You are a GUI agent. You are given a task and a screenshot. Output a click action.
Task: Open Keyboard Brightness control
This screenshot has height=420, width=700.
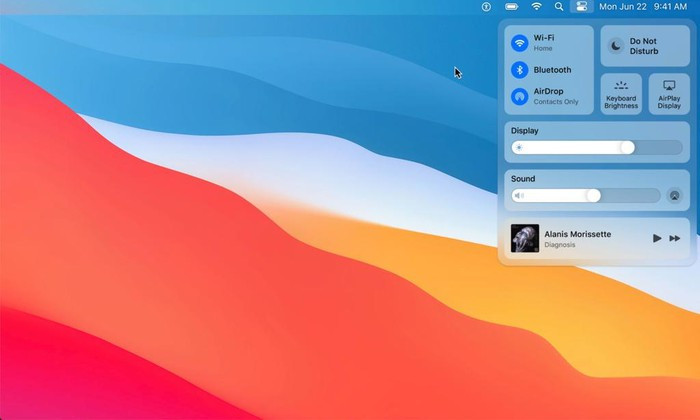click(621, 94)
